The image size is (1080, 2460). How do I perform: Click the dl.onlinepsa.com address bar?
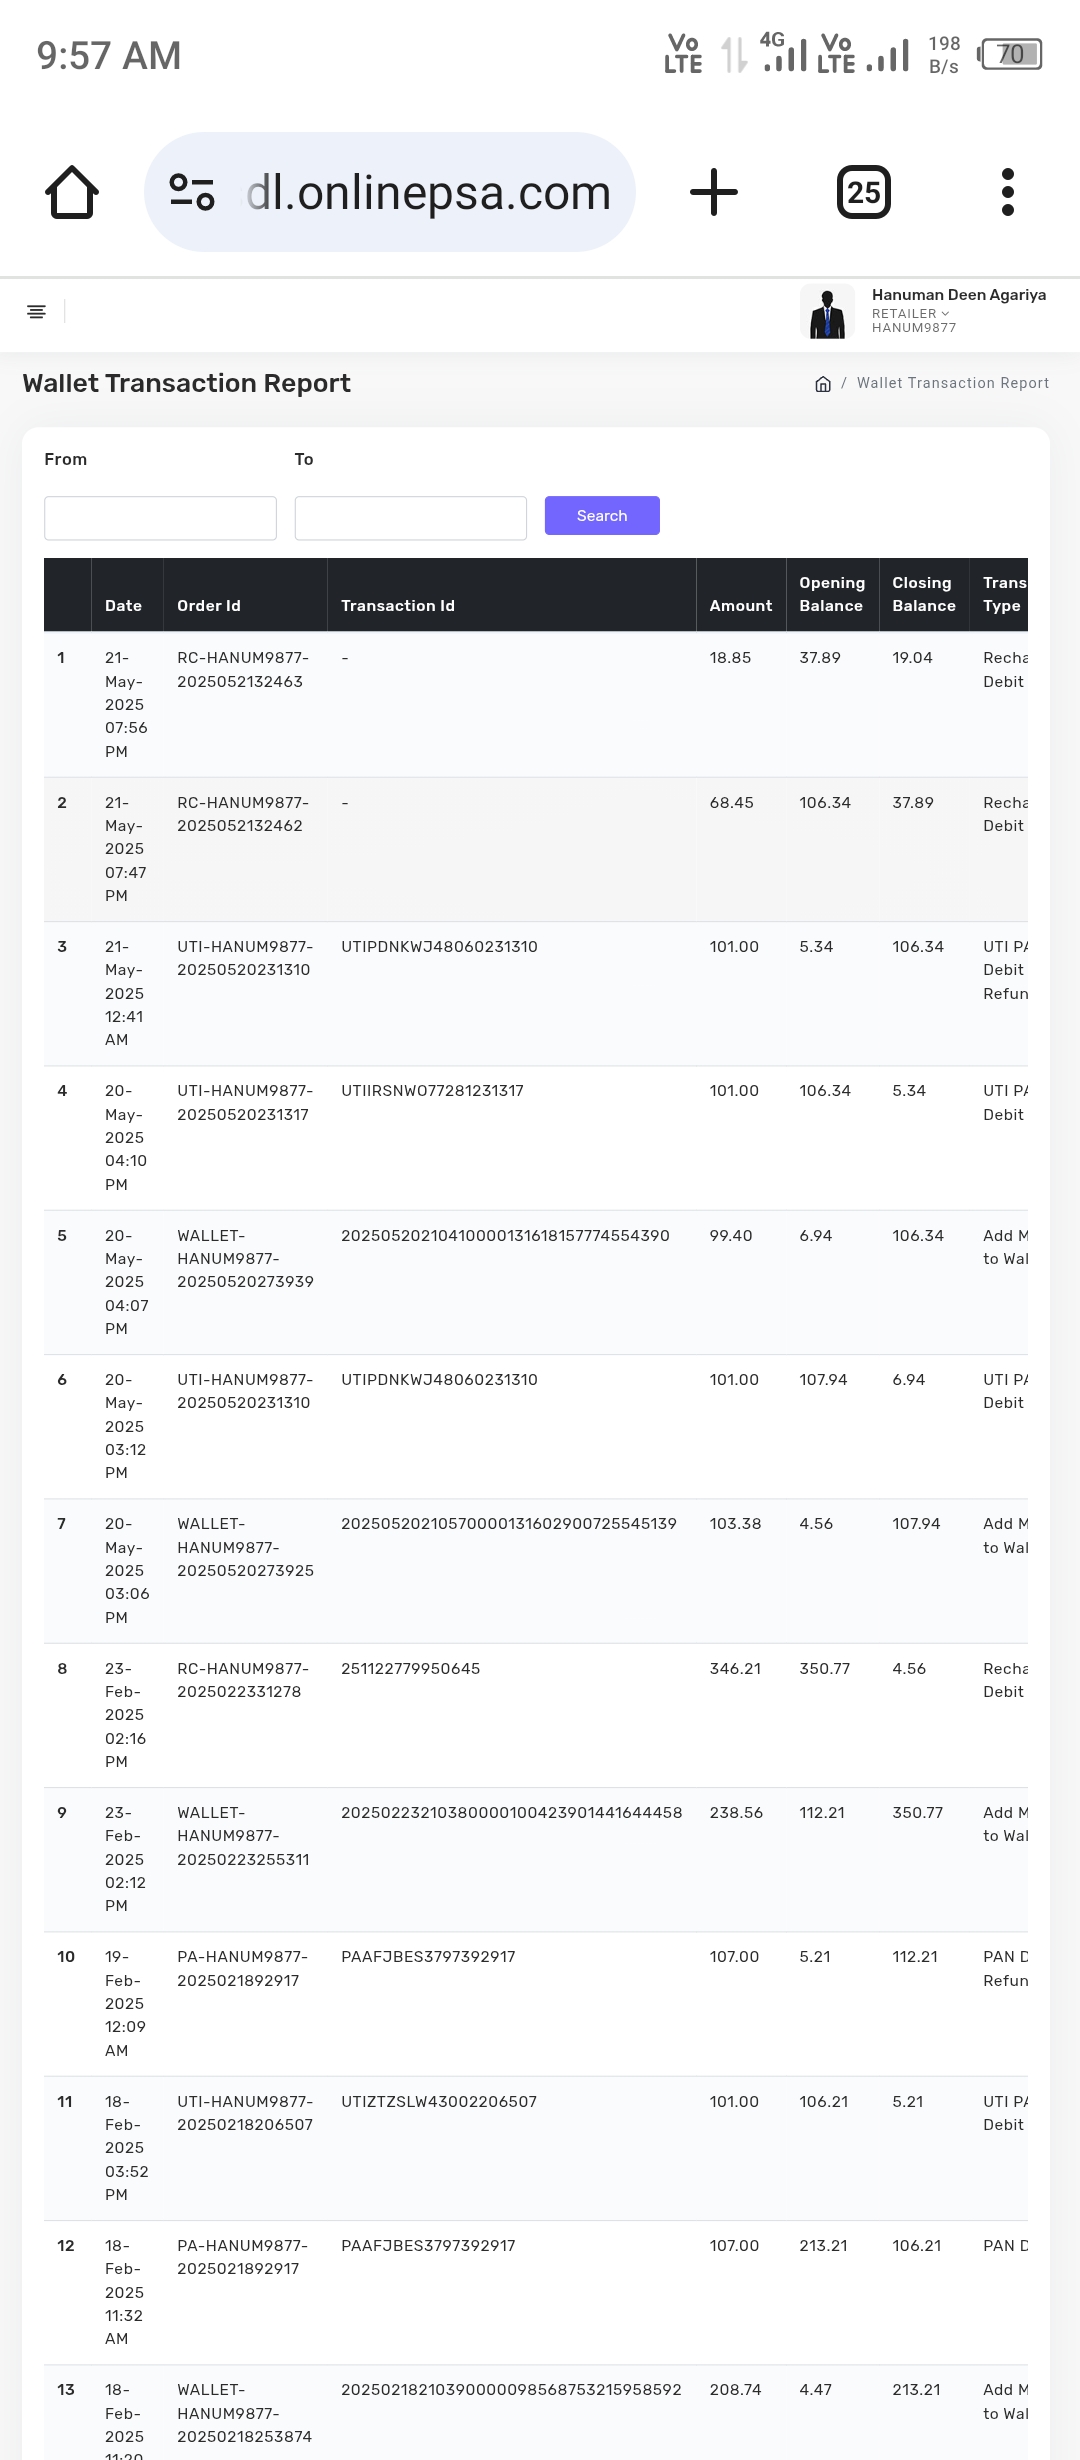click(428, 192)
